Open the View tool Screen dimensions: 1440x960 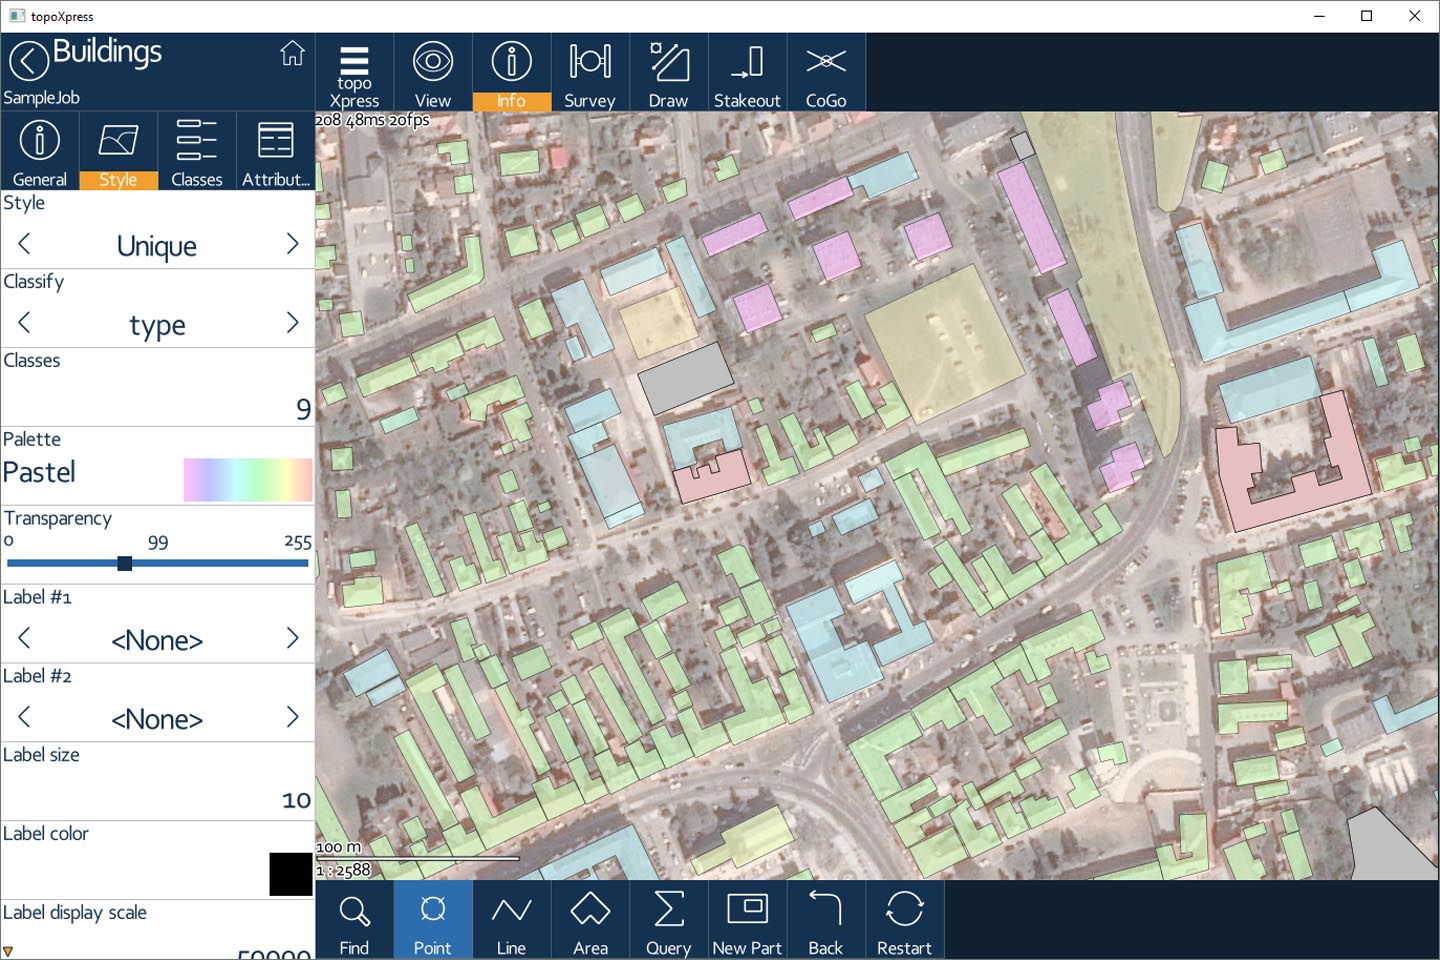[433, 72]
